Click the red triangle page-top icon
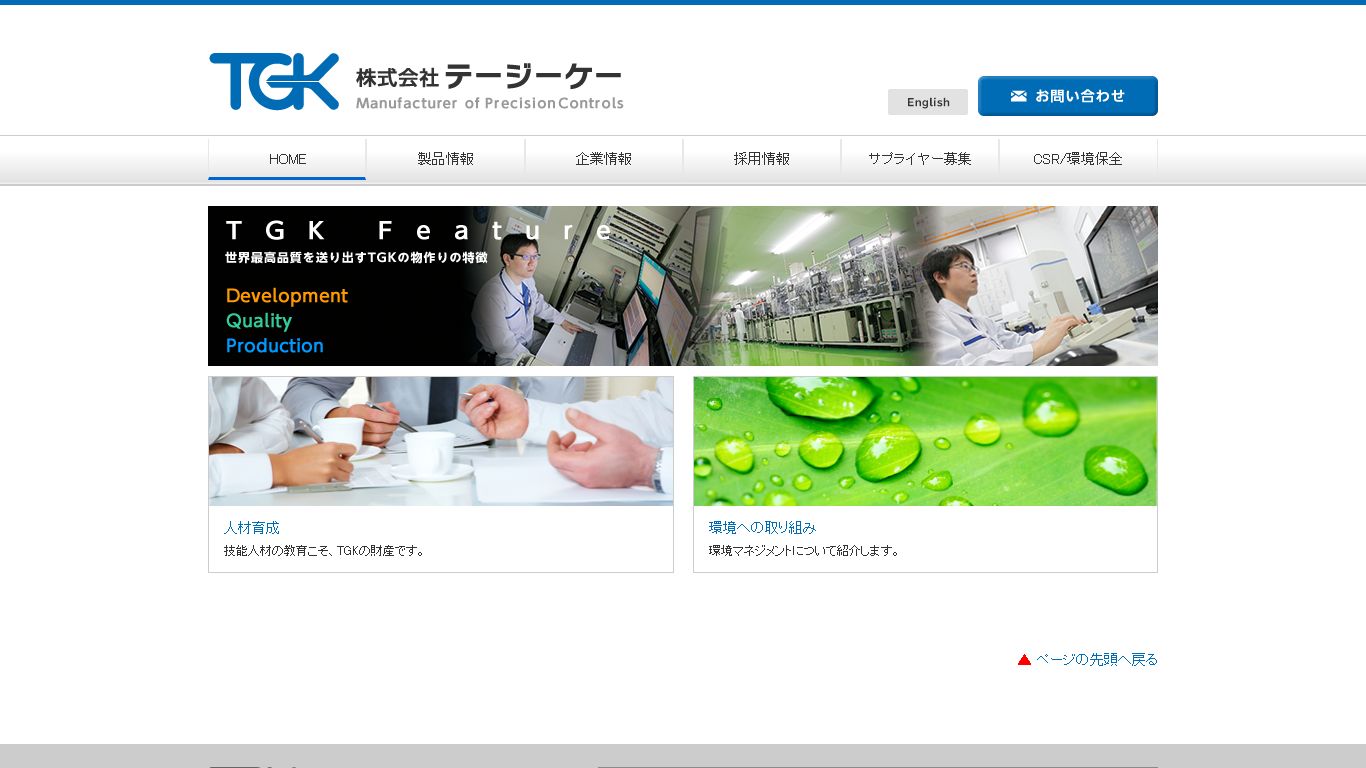 [1024, 660]
